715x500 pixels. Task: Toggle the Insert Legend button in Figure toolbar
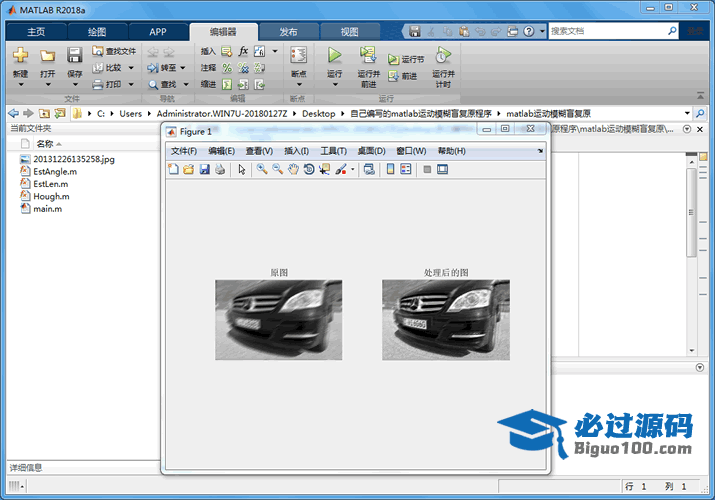click(x=406, y=170)
